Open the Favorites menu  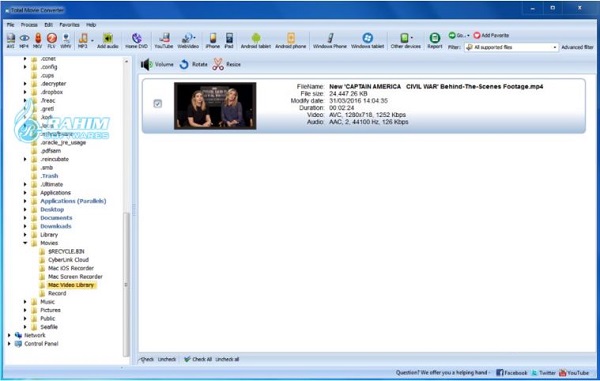point(69,24)
